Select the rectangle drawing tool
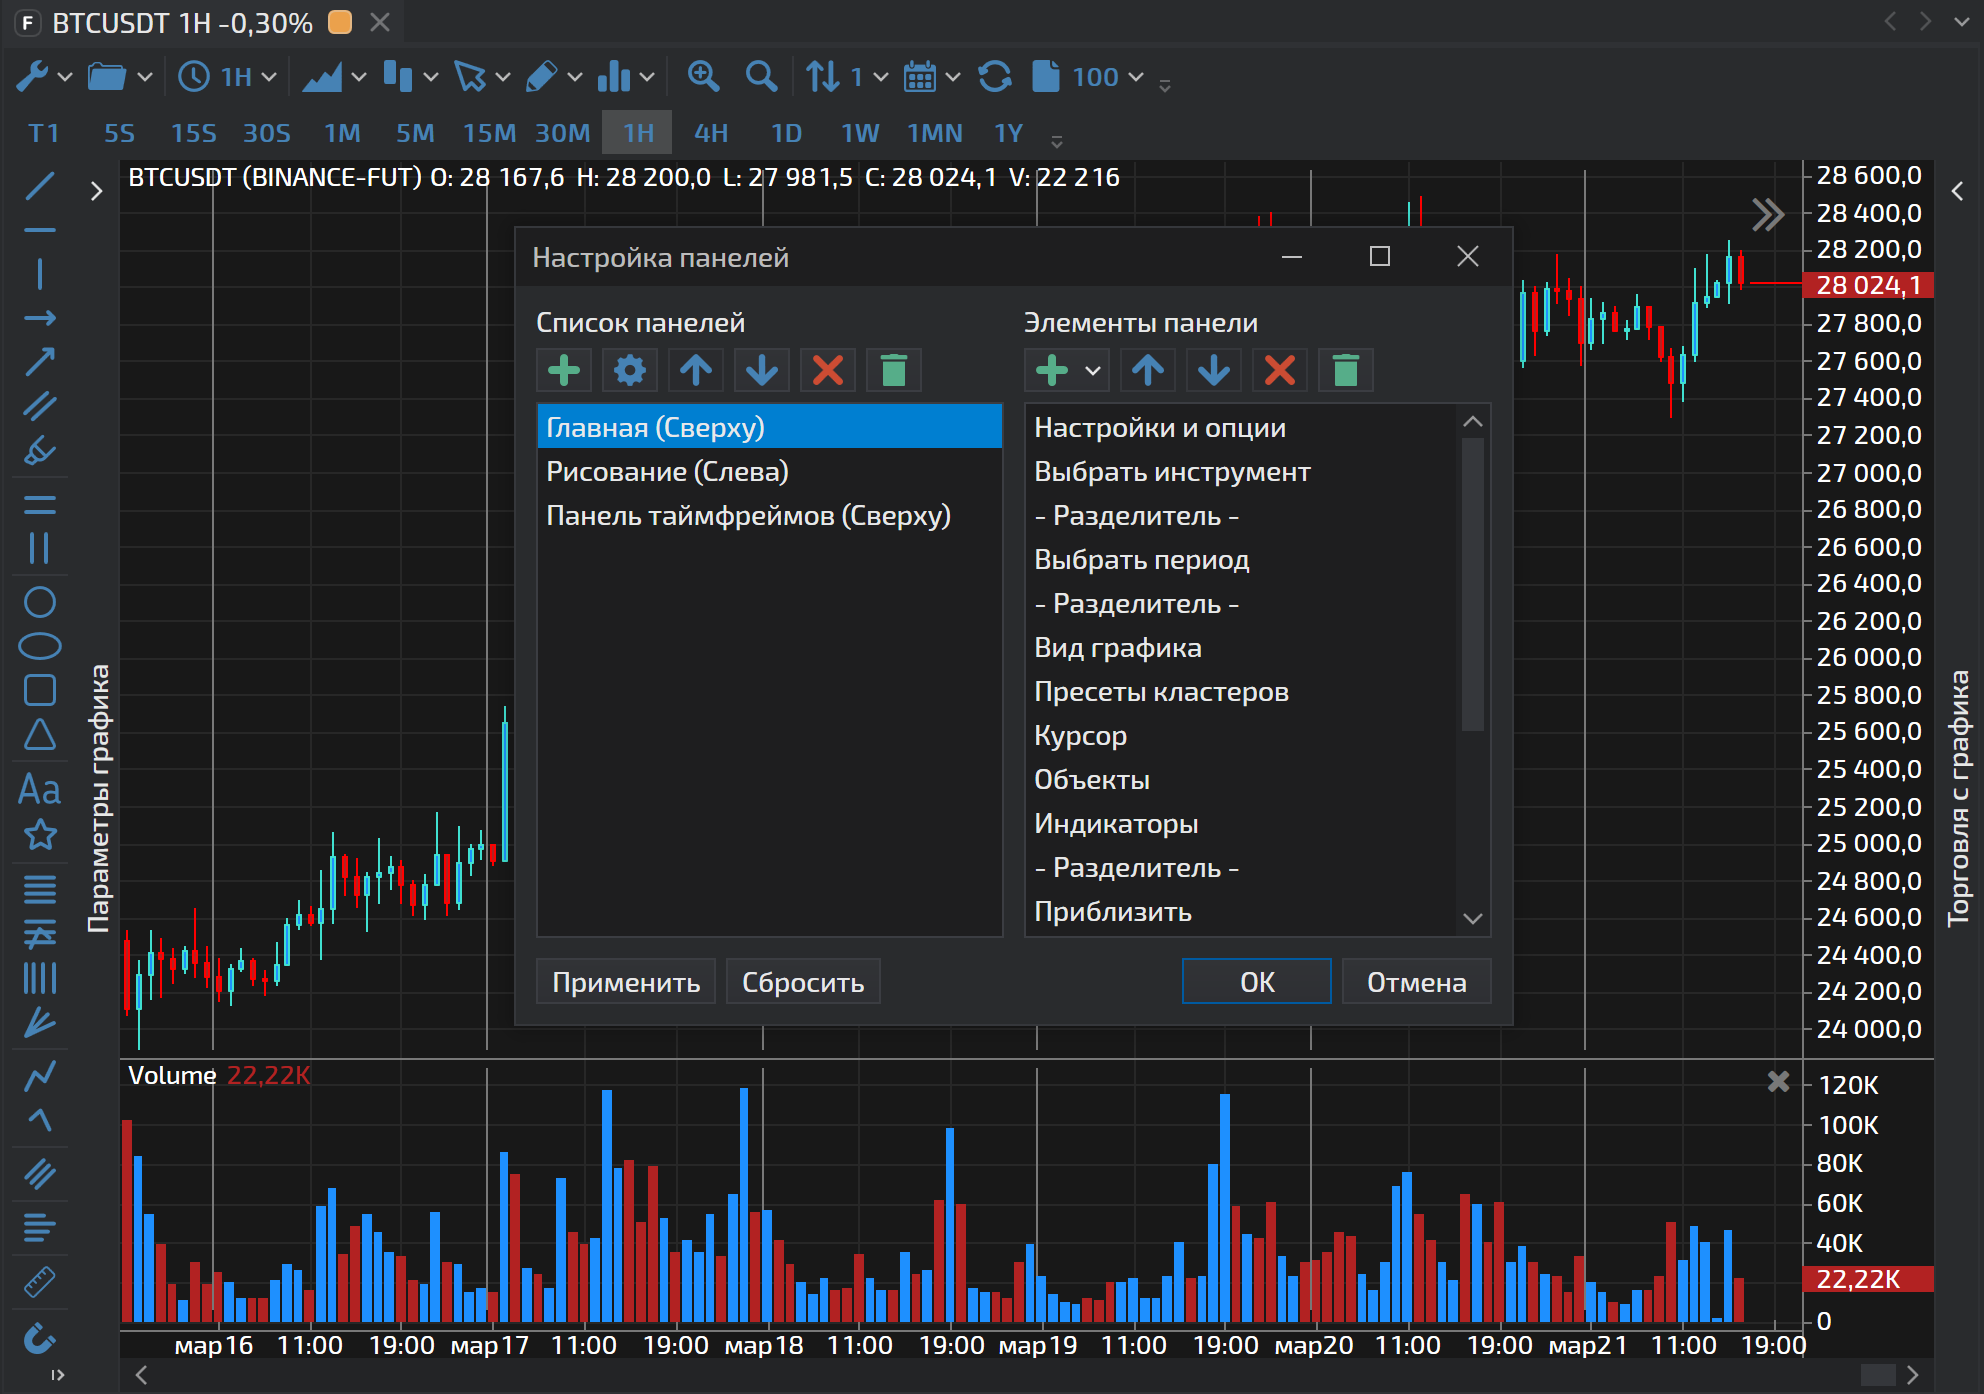This screenshot has height=1394, width=1984. pyautogui.click(x=40, y=691)
